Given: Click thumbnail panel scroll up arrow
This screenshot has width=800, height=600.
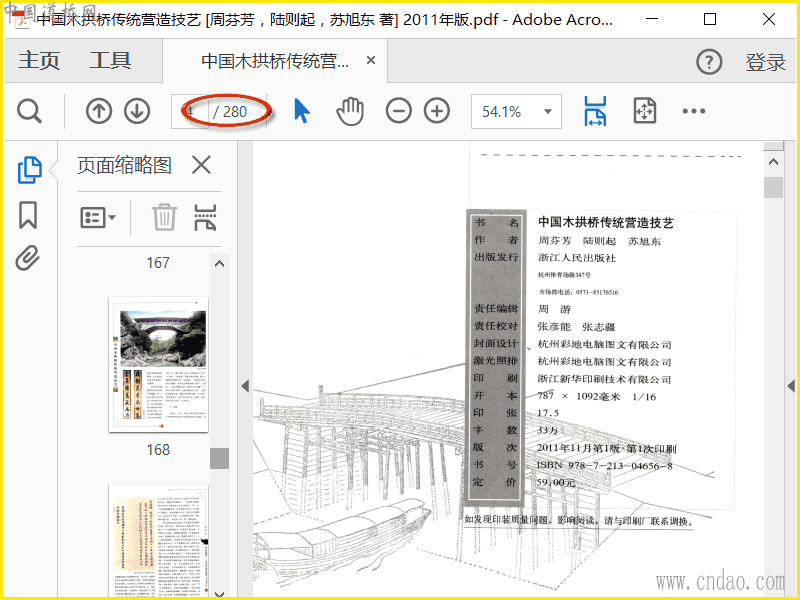Looking at the screenshot, I should pyautogui.click(x=219, y=264).
